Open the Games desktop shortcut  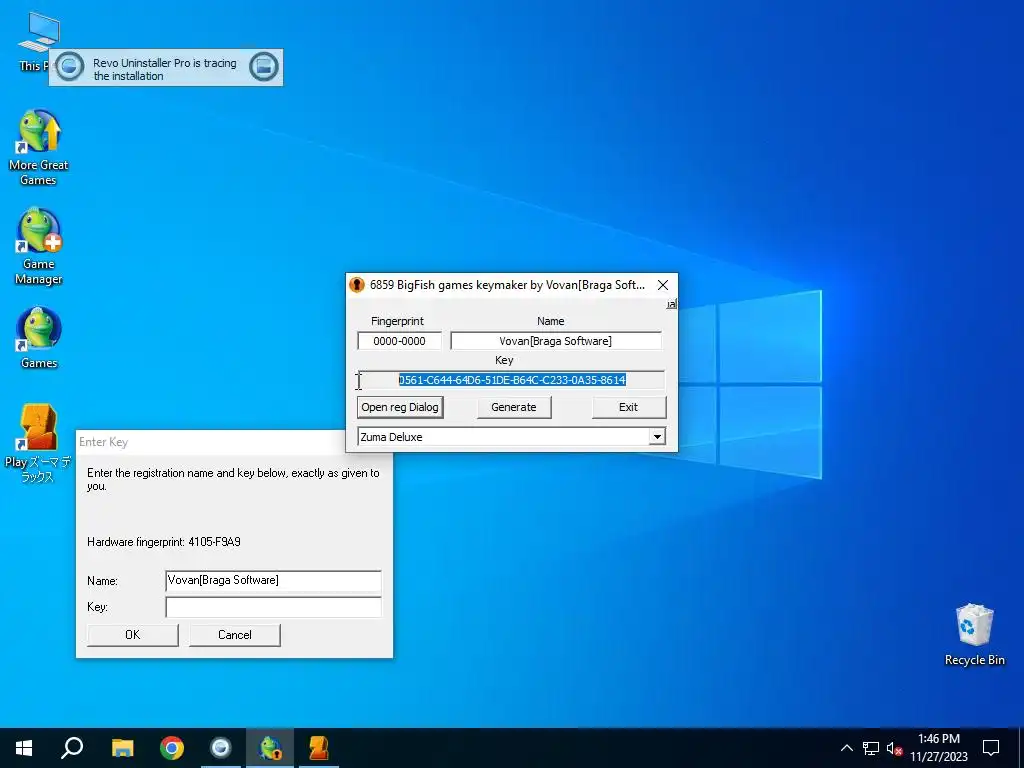[x=39, y=338]
